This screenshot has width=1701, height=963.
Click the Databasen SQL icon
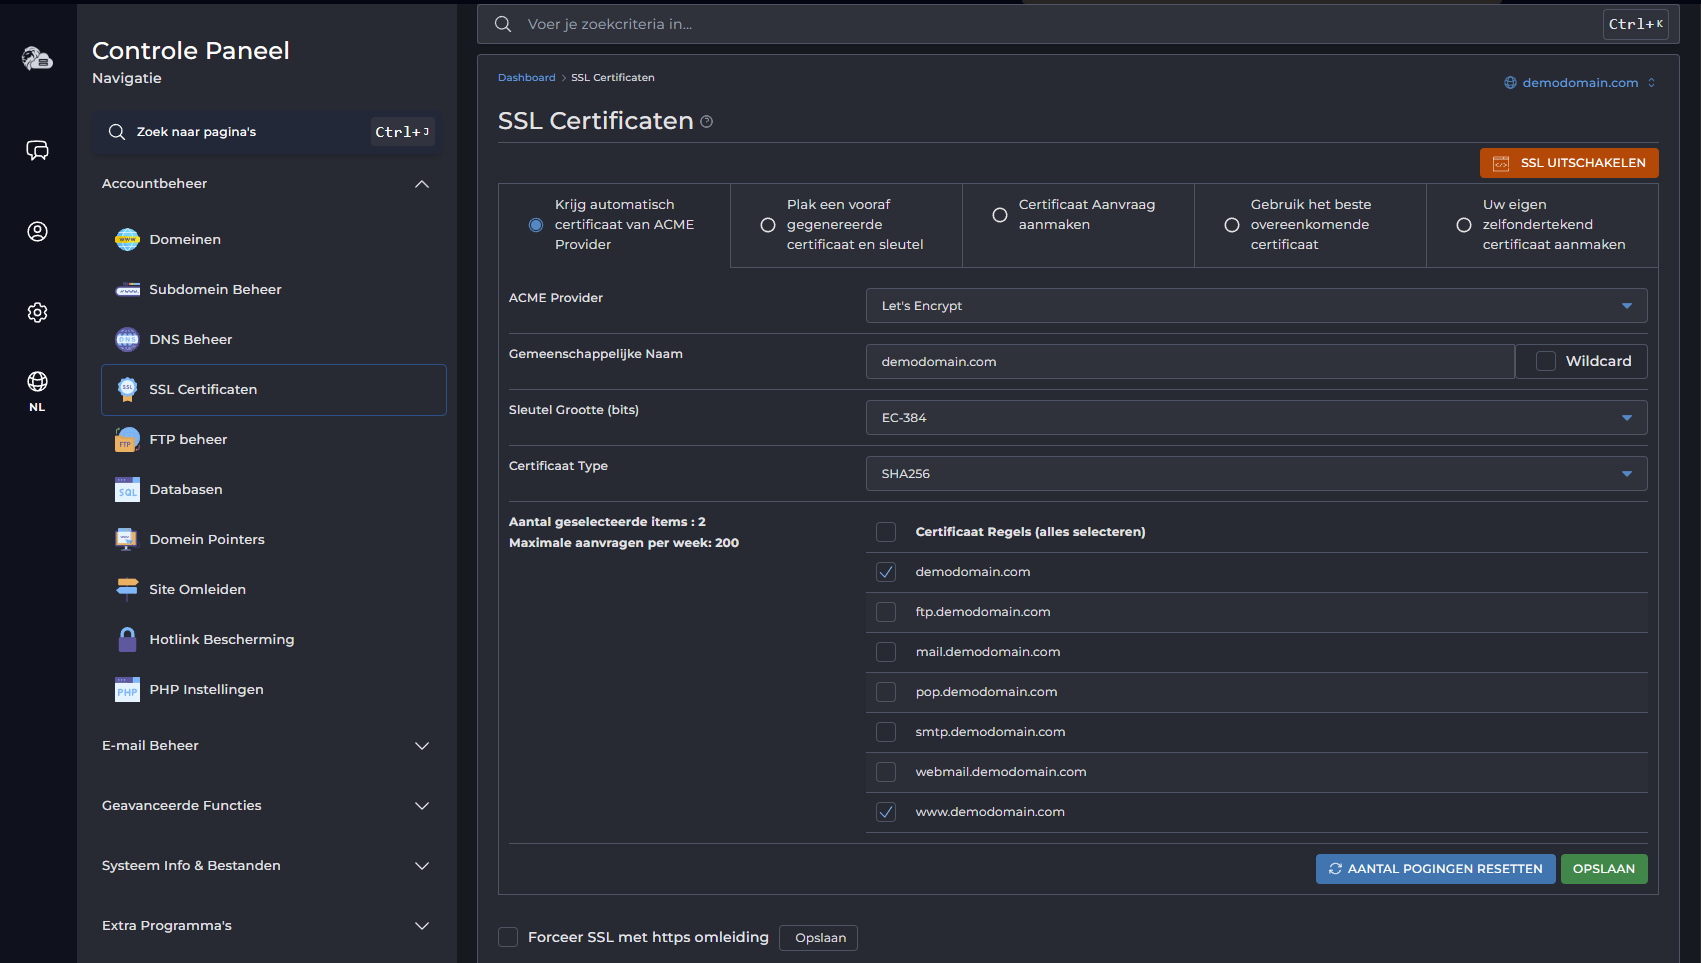(127, 489)
